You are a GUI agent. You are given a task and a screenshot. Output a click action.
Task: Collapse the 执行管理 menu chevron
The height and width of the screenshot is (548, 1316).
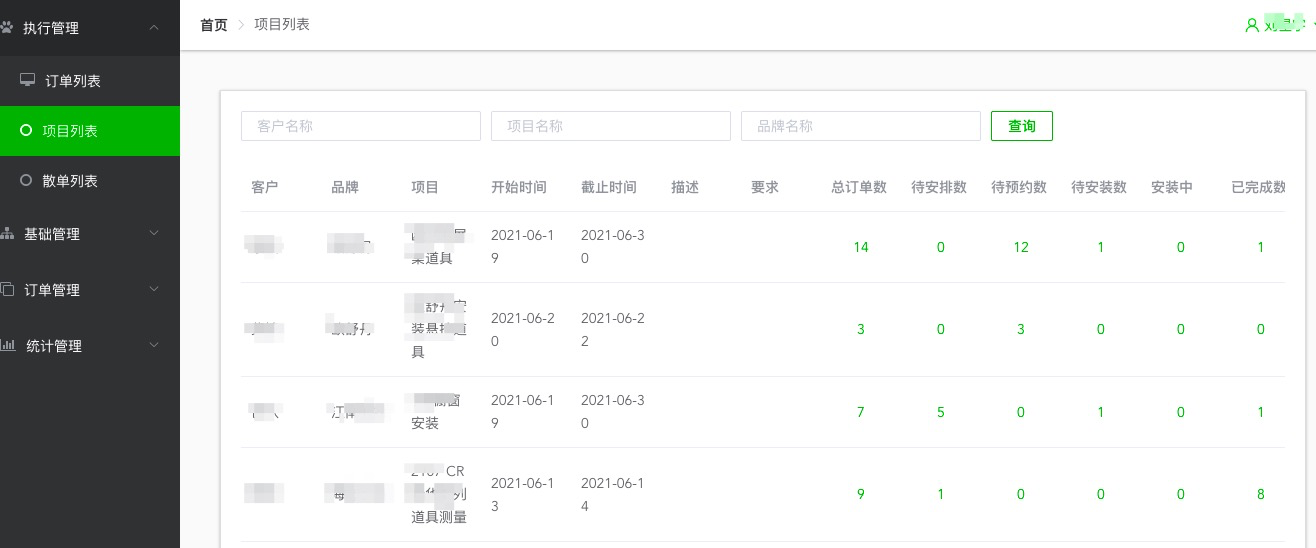pos(153,28)
